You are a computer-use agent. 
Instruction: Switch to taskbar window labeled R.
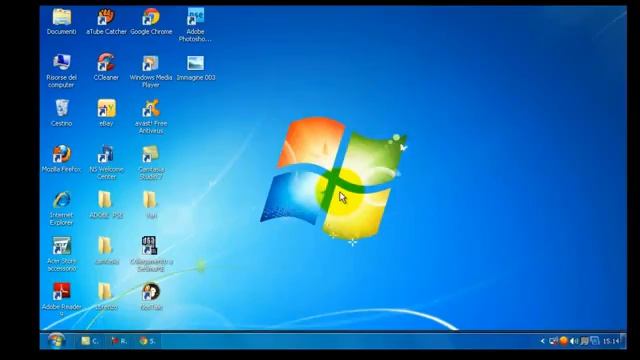coord(119,341)
